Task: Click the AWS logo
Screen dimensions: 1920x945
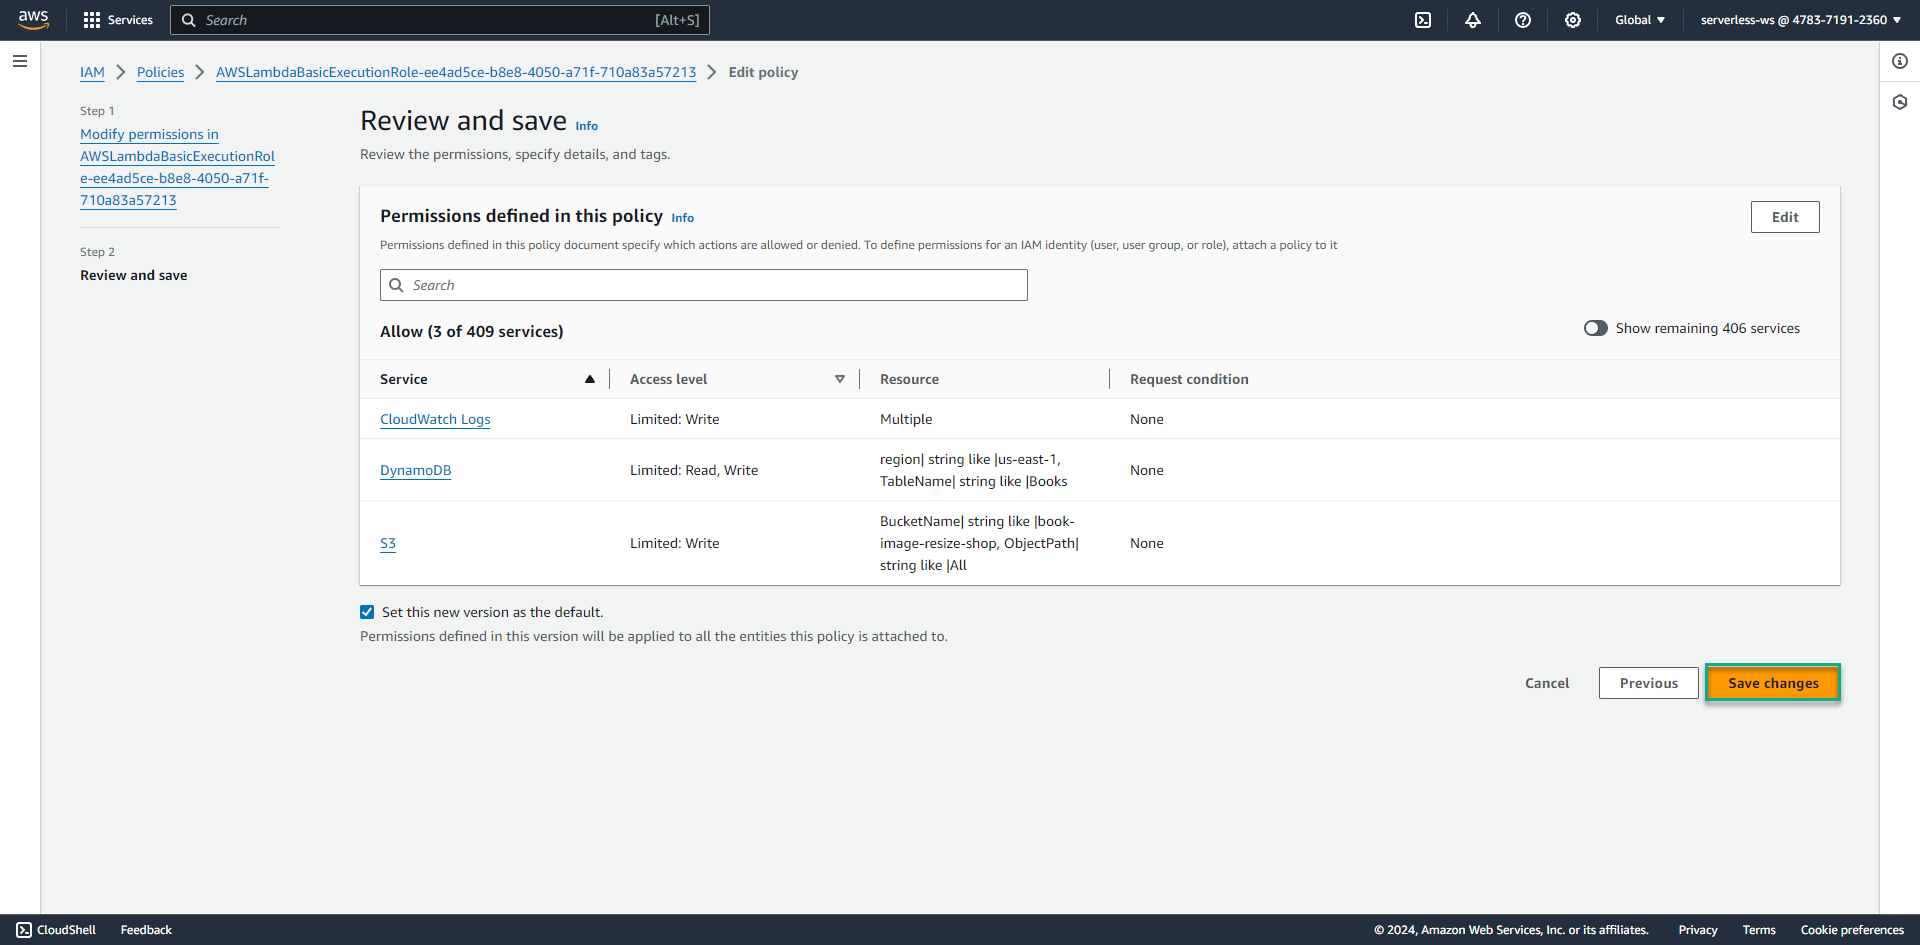Action: [x=33, y=20]
